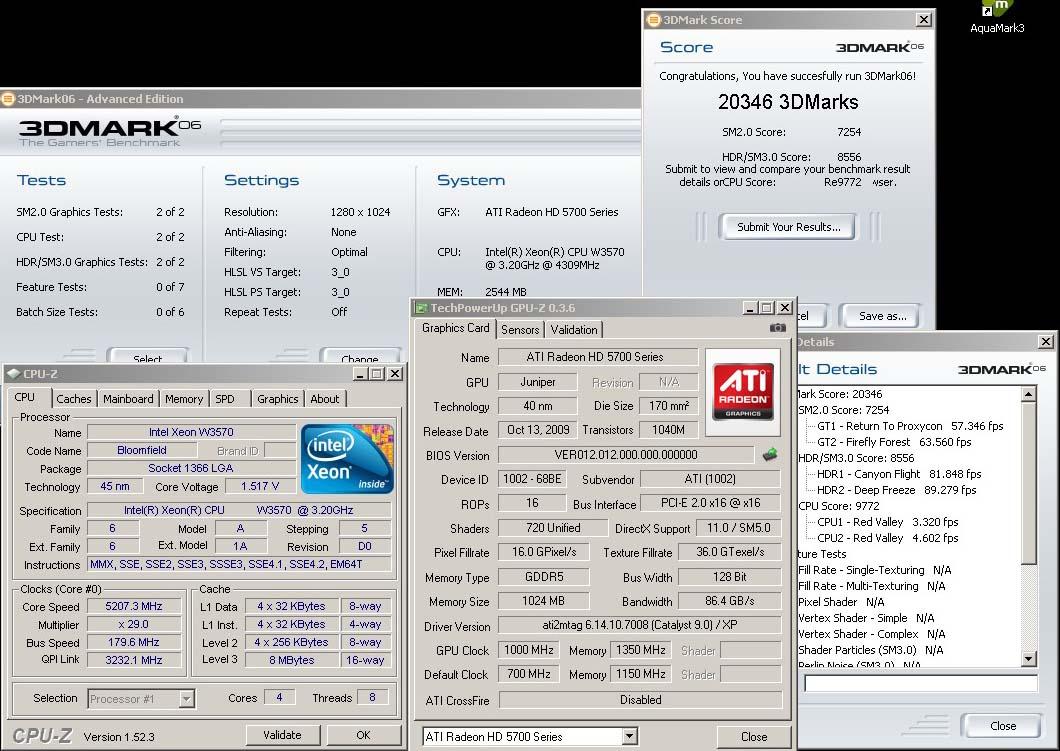Click the BIOS save chip icon in GPU-Z
Image resolution: width=1060 pixels, height=751 pixels.
[x=769, y=455]
